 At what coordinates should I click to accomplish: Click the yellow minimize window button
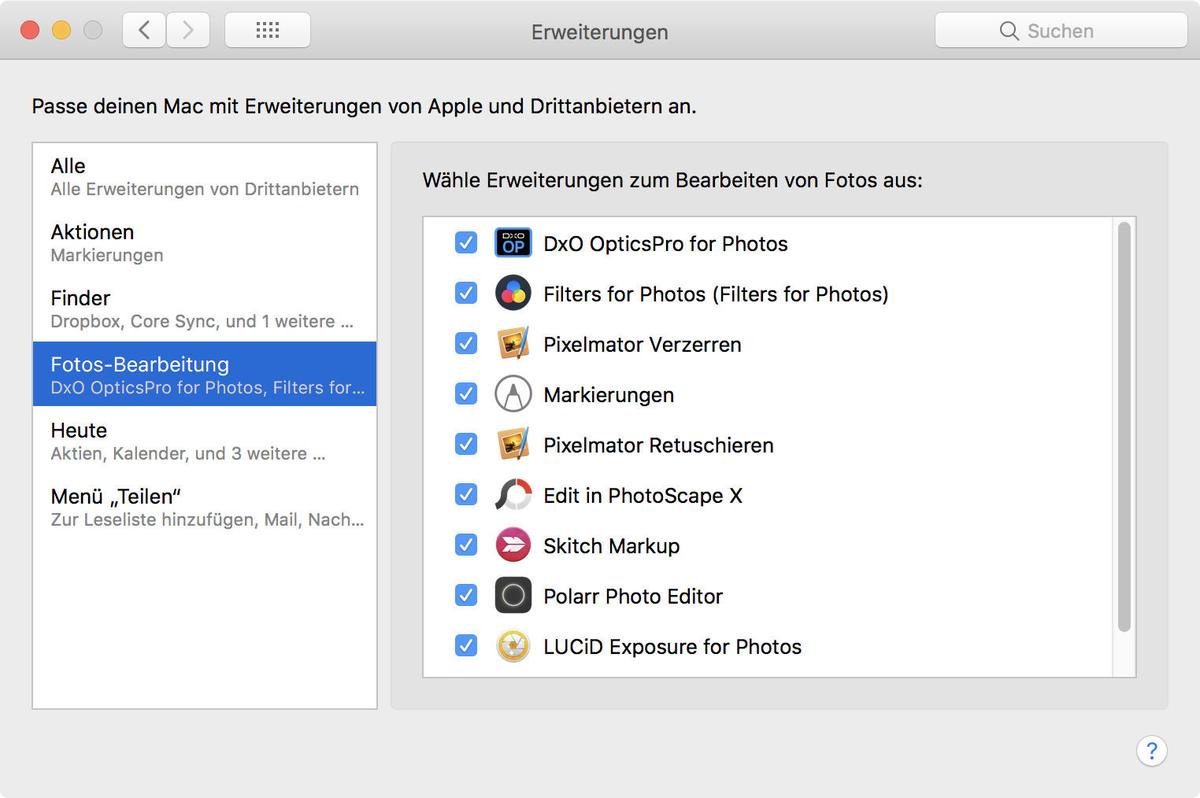pyautogui.click(x=61, y=30)
